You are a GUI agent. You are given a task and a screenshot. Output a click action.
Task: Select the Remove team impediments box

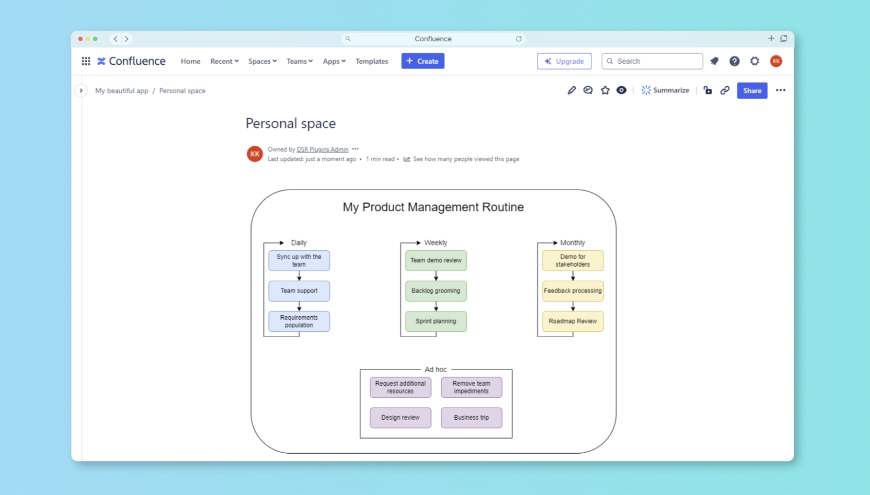pos(472,387)
